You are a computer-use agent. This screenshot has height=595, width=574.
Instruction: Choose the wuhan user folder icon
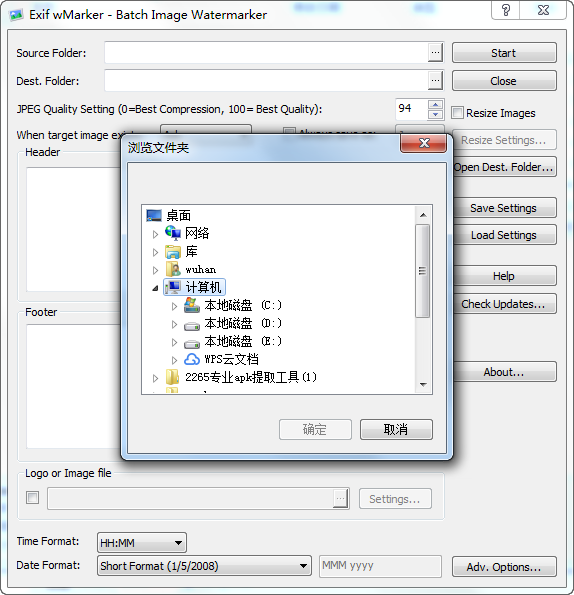(x=173, y=269)
